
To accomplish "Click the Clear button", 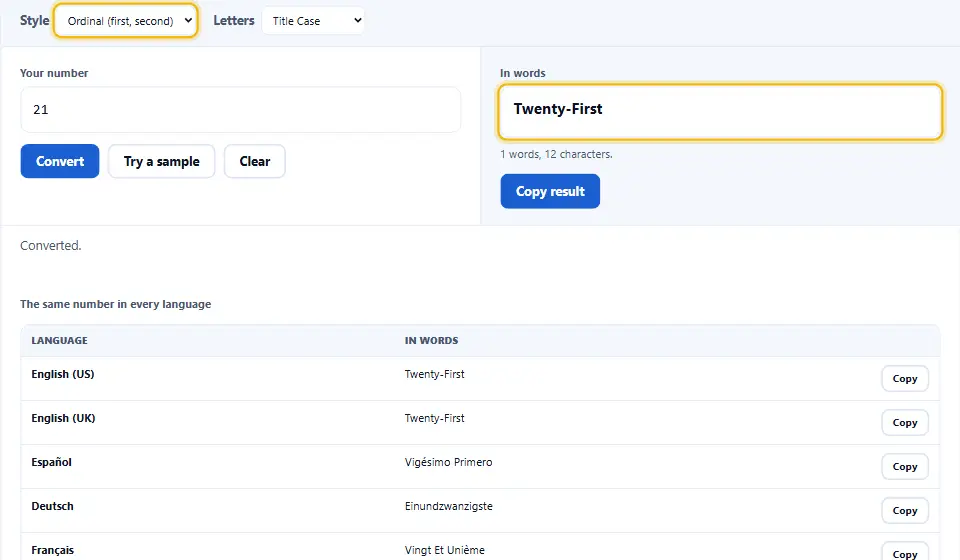I will point(255,161).
